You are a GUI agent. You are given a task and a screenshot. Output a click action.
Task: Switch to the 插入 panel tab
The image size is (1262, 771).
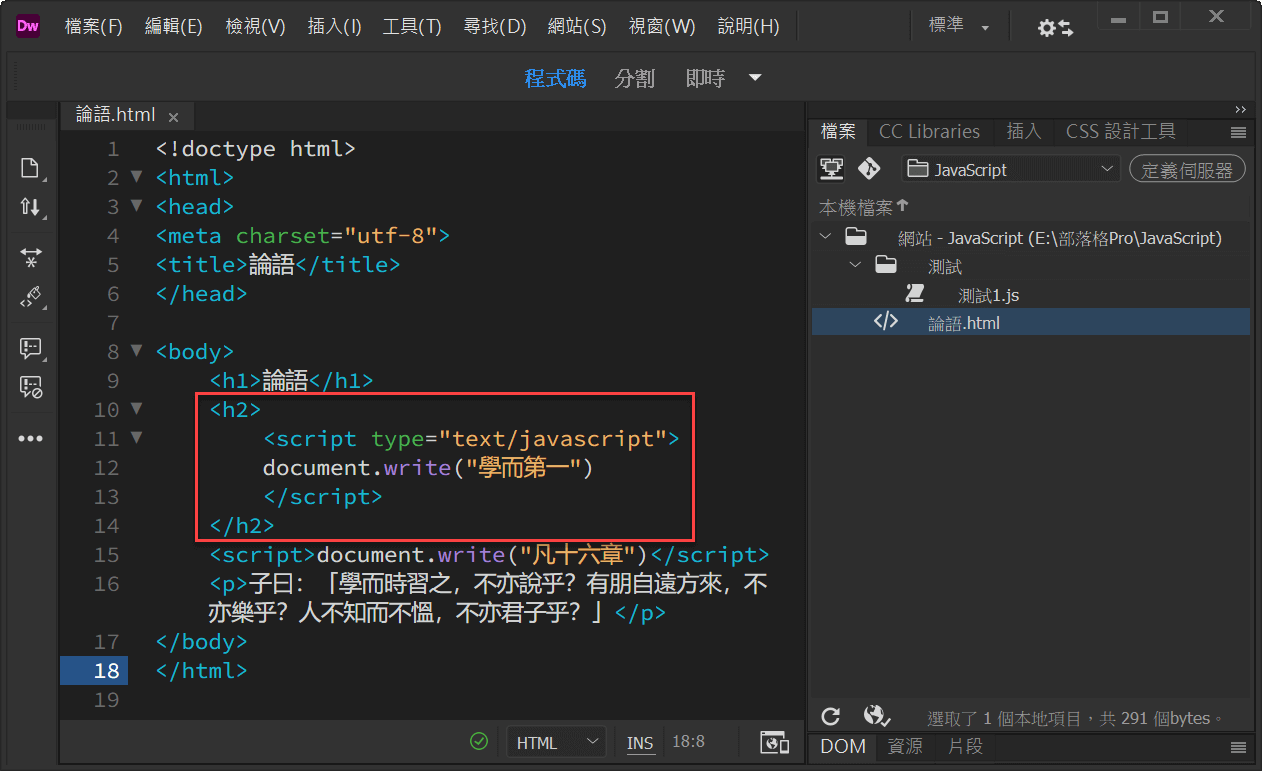[1023, 132]
